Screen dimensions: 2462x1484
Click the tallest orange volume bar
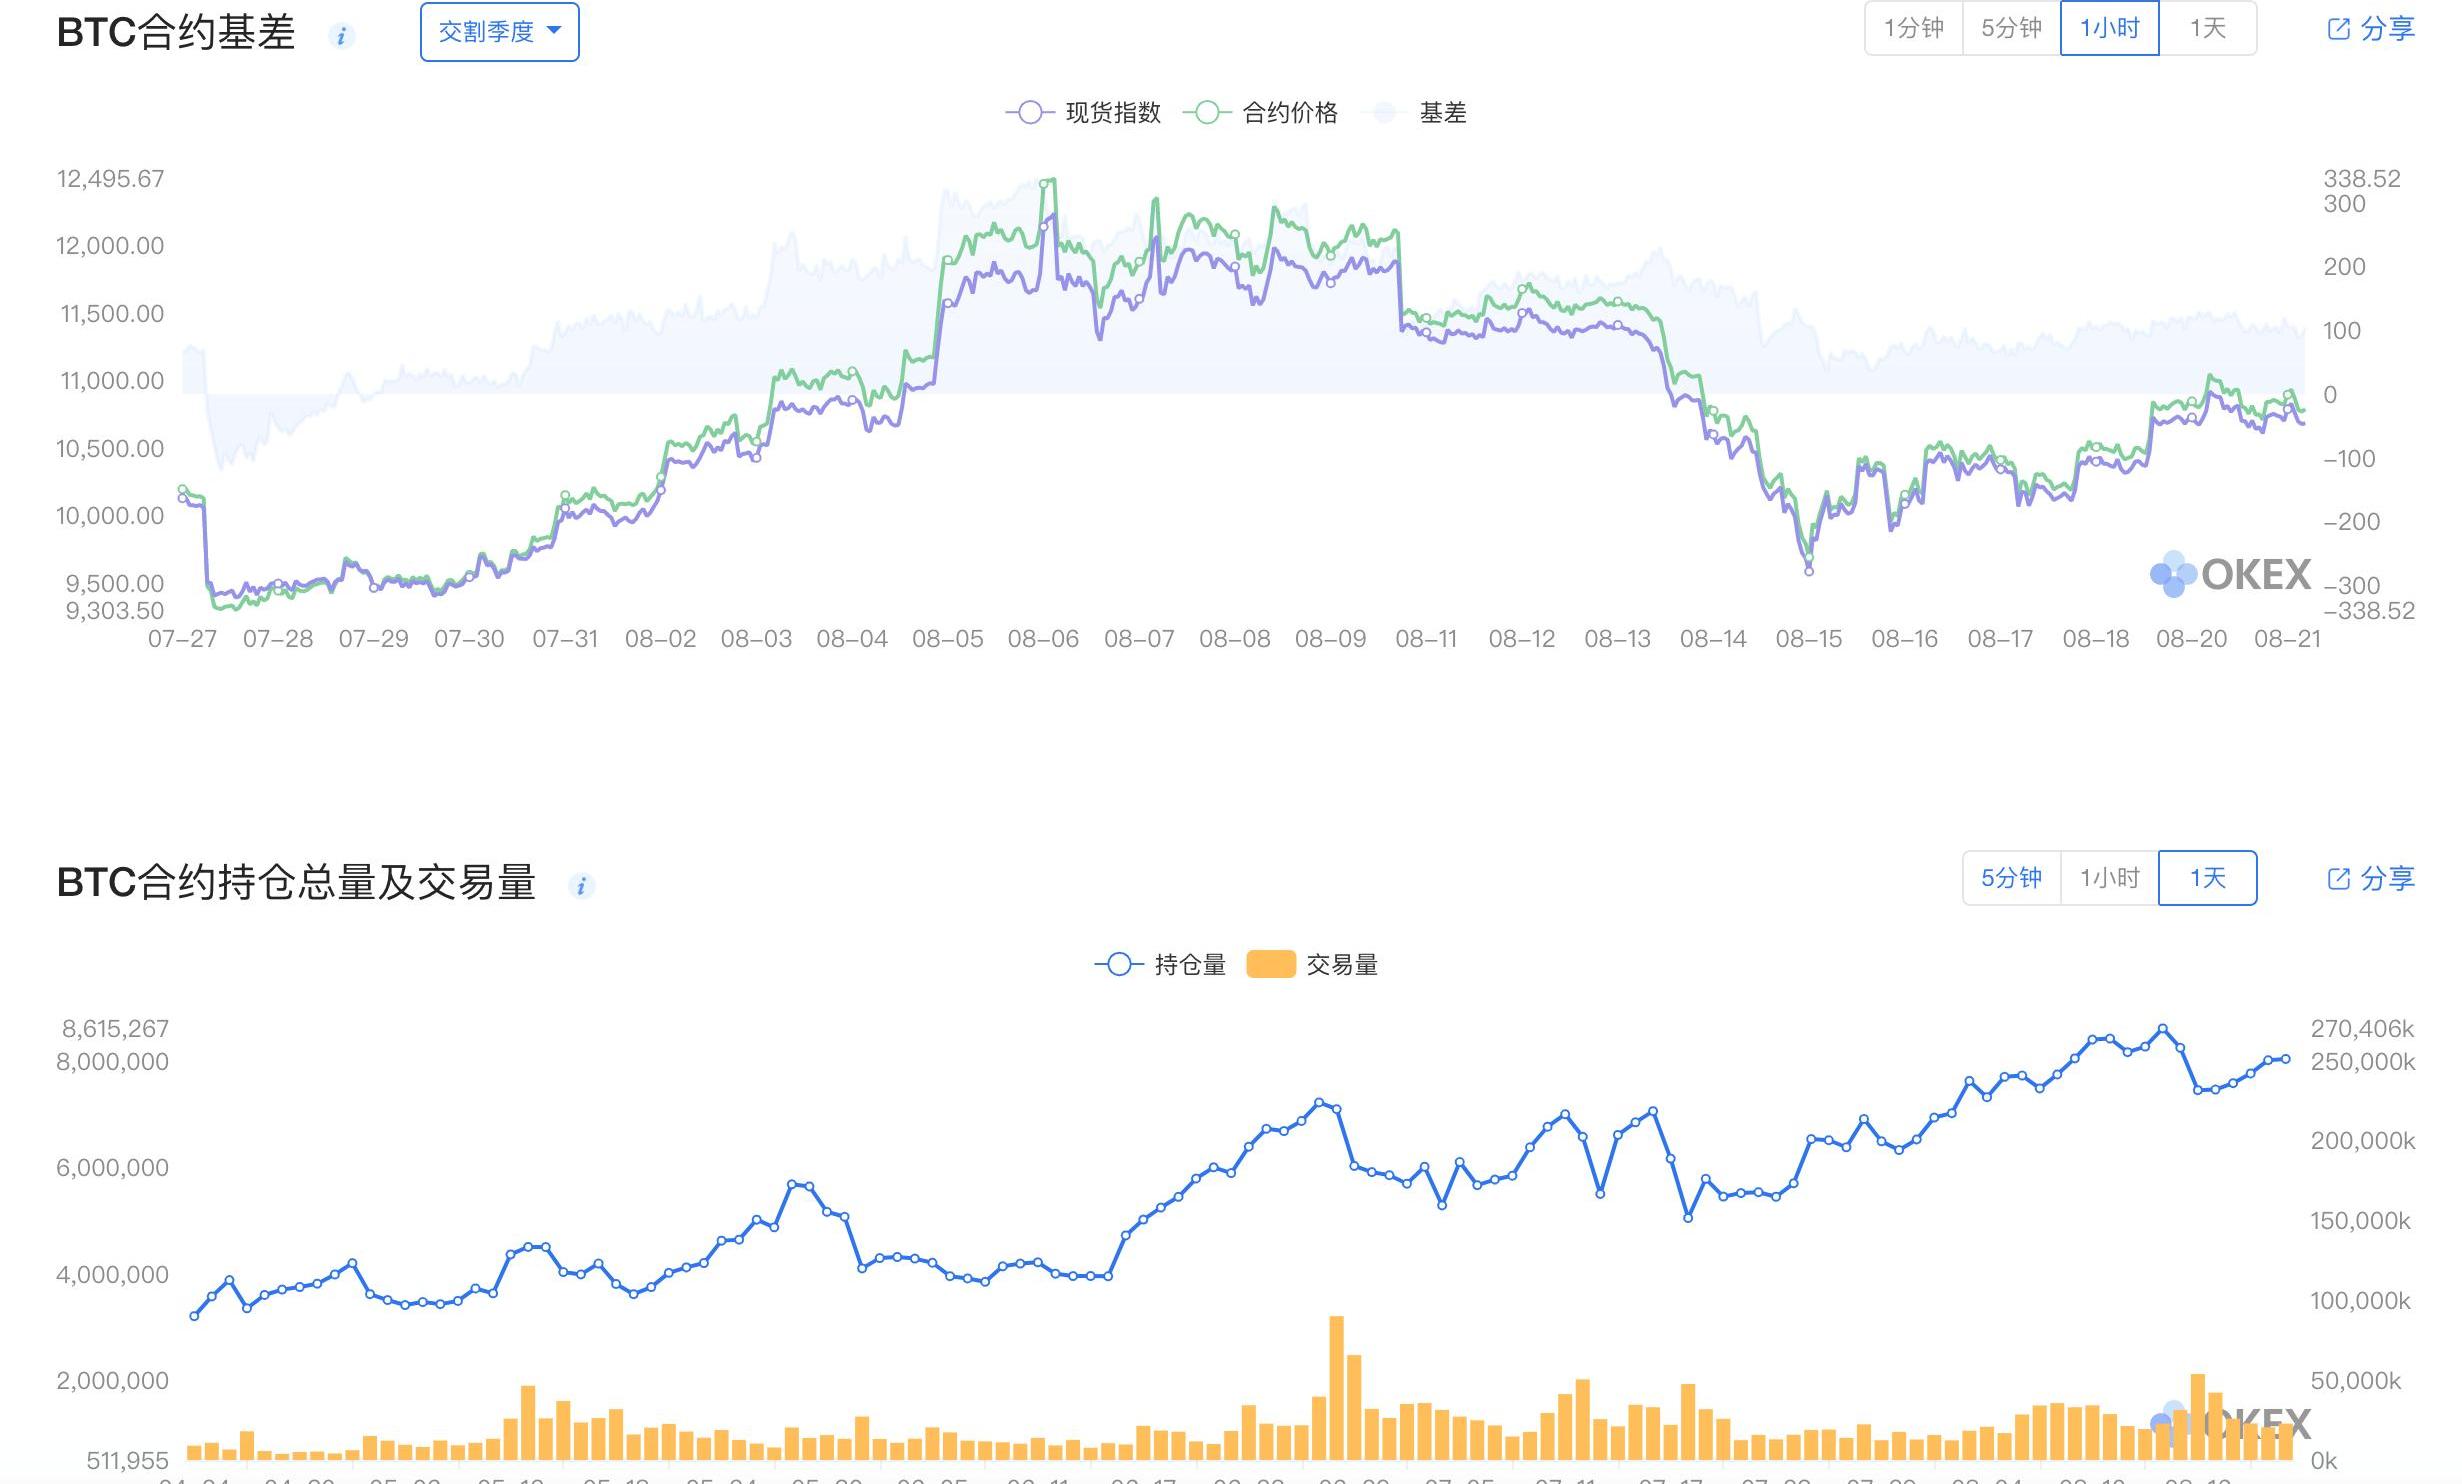click(1336, 1388)
